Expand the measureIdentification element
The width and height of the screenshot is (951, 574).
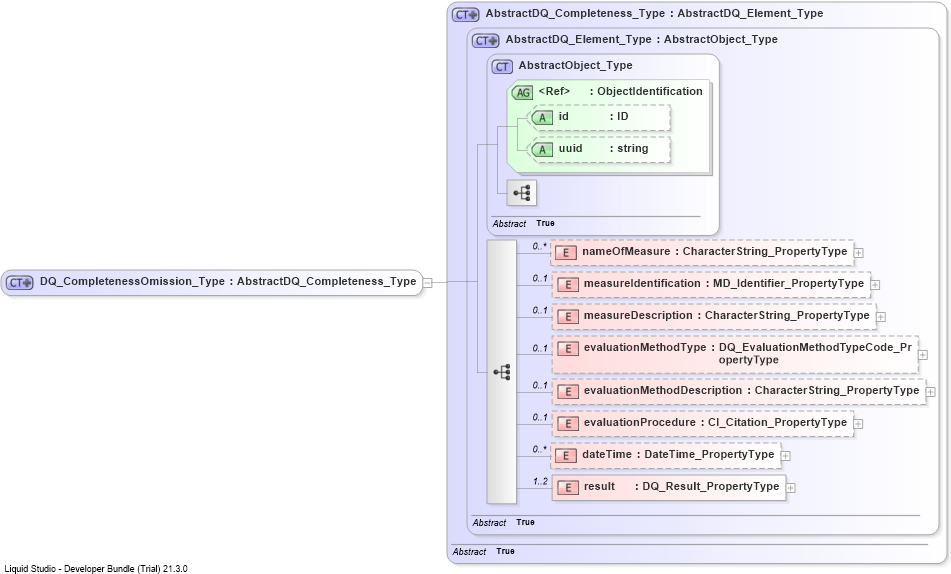(x=875, y=285)
